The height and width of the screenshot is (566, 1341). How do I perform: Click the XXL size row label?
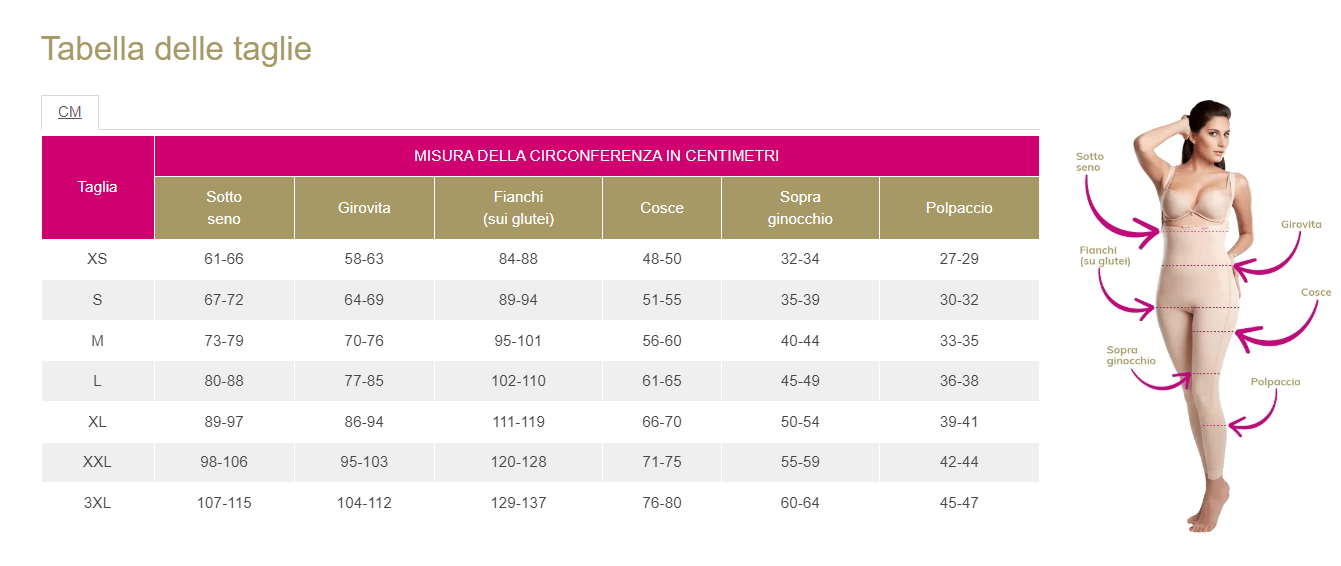[x=98, y=462]
